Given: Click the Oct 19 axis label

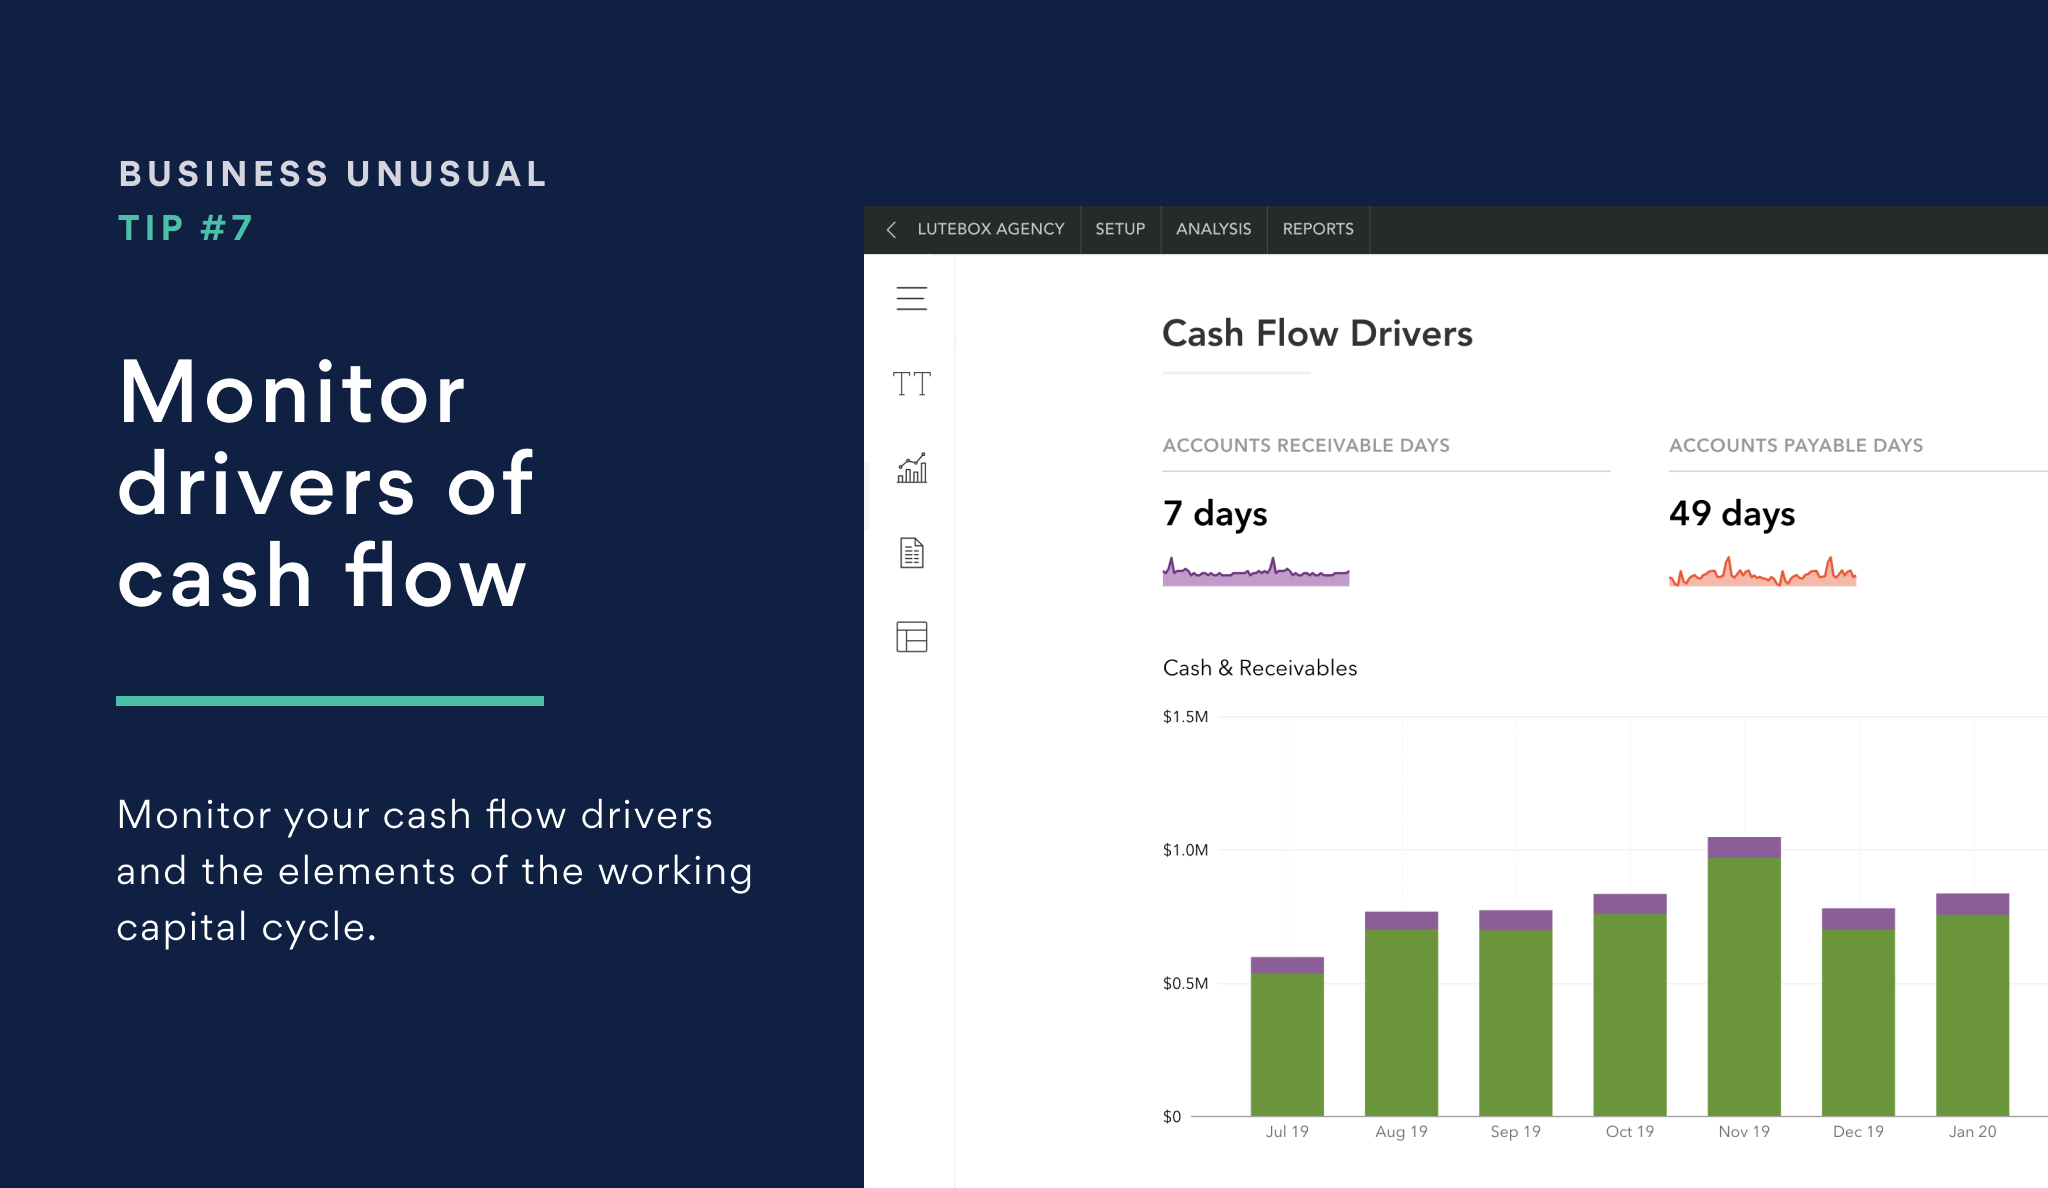Looking at the screenshot, I should click(x=1629, y=1131).
